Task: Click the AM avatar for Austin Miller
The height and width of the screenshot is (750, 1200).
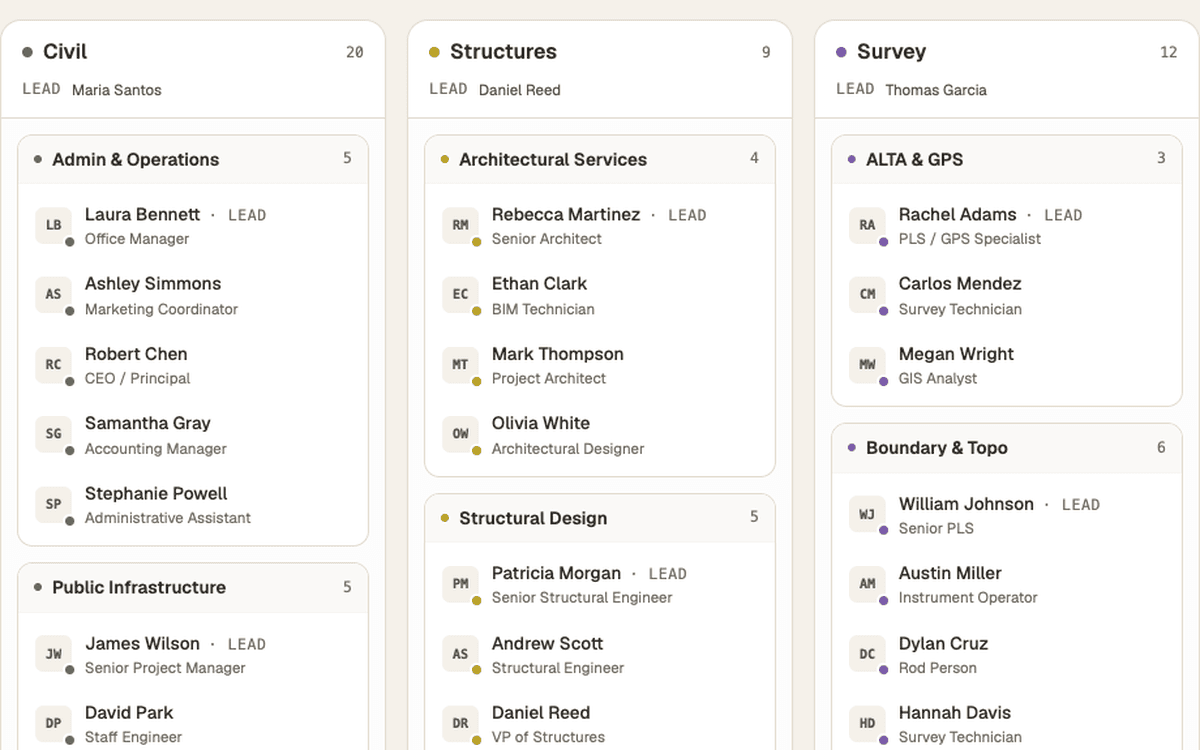Action: pyautogui.click(x=868, y=584)
